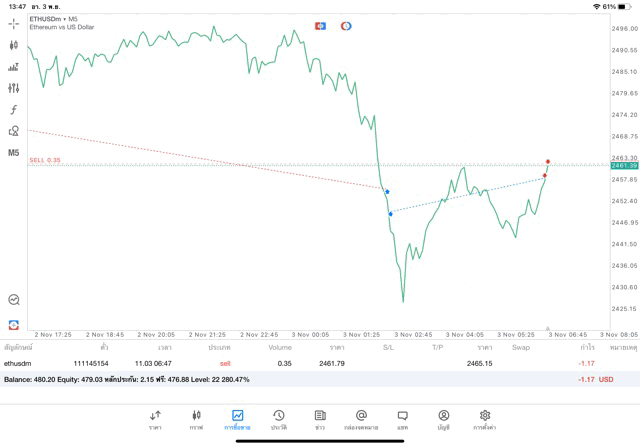This screenshot has width=640, height=447.
Task: Toggle the blue-red one-click trading panel icon
Action: tap(320, 25)
